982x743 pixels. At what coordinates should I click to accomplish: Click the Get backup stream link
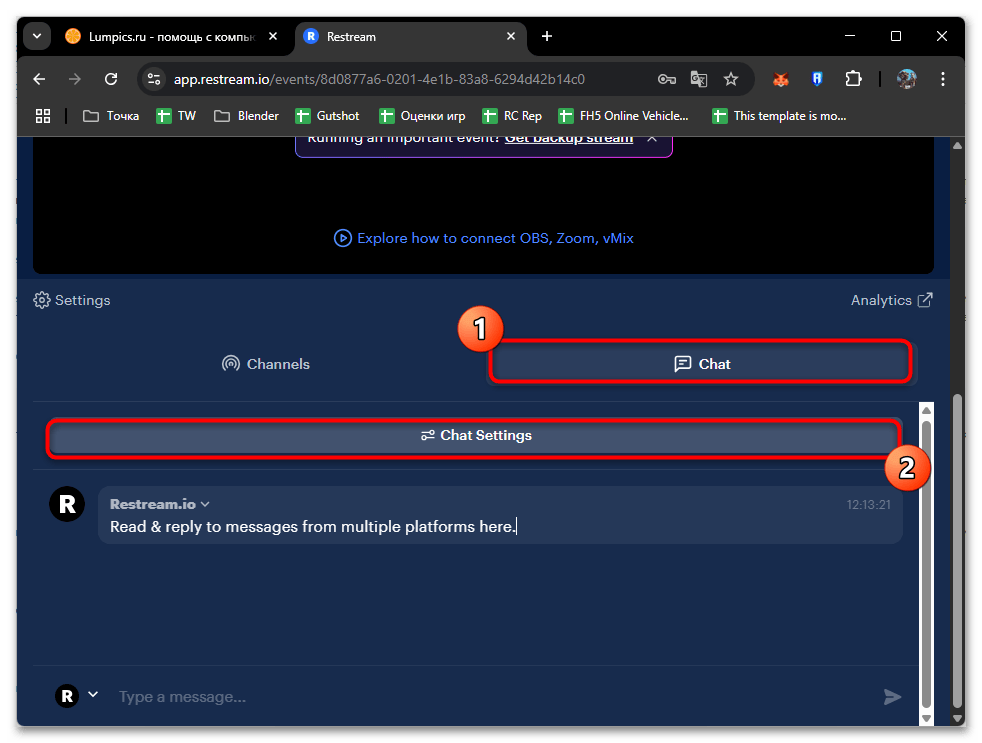tap(568, 138)
